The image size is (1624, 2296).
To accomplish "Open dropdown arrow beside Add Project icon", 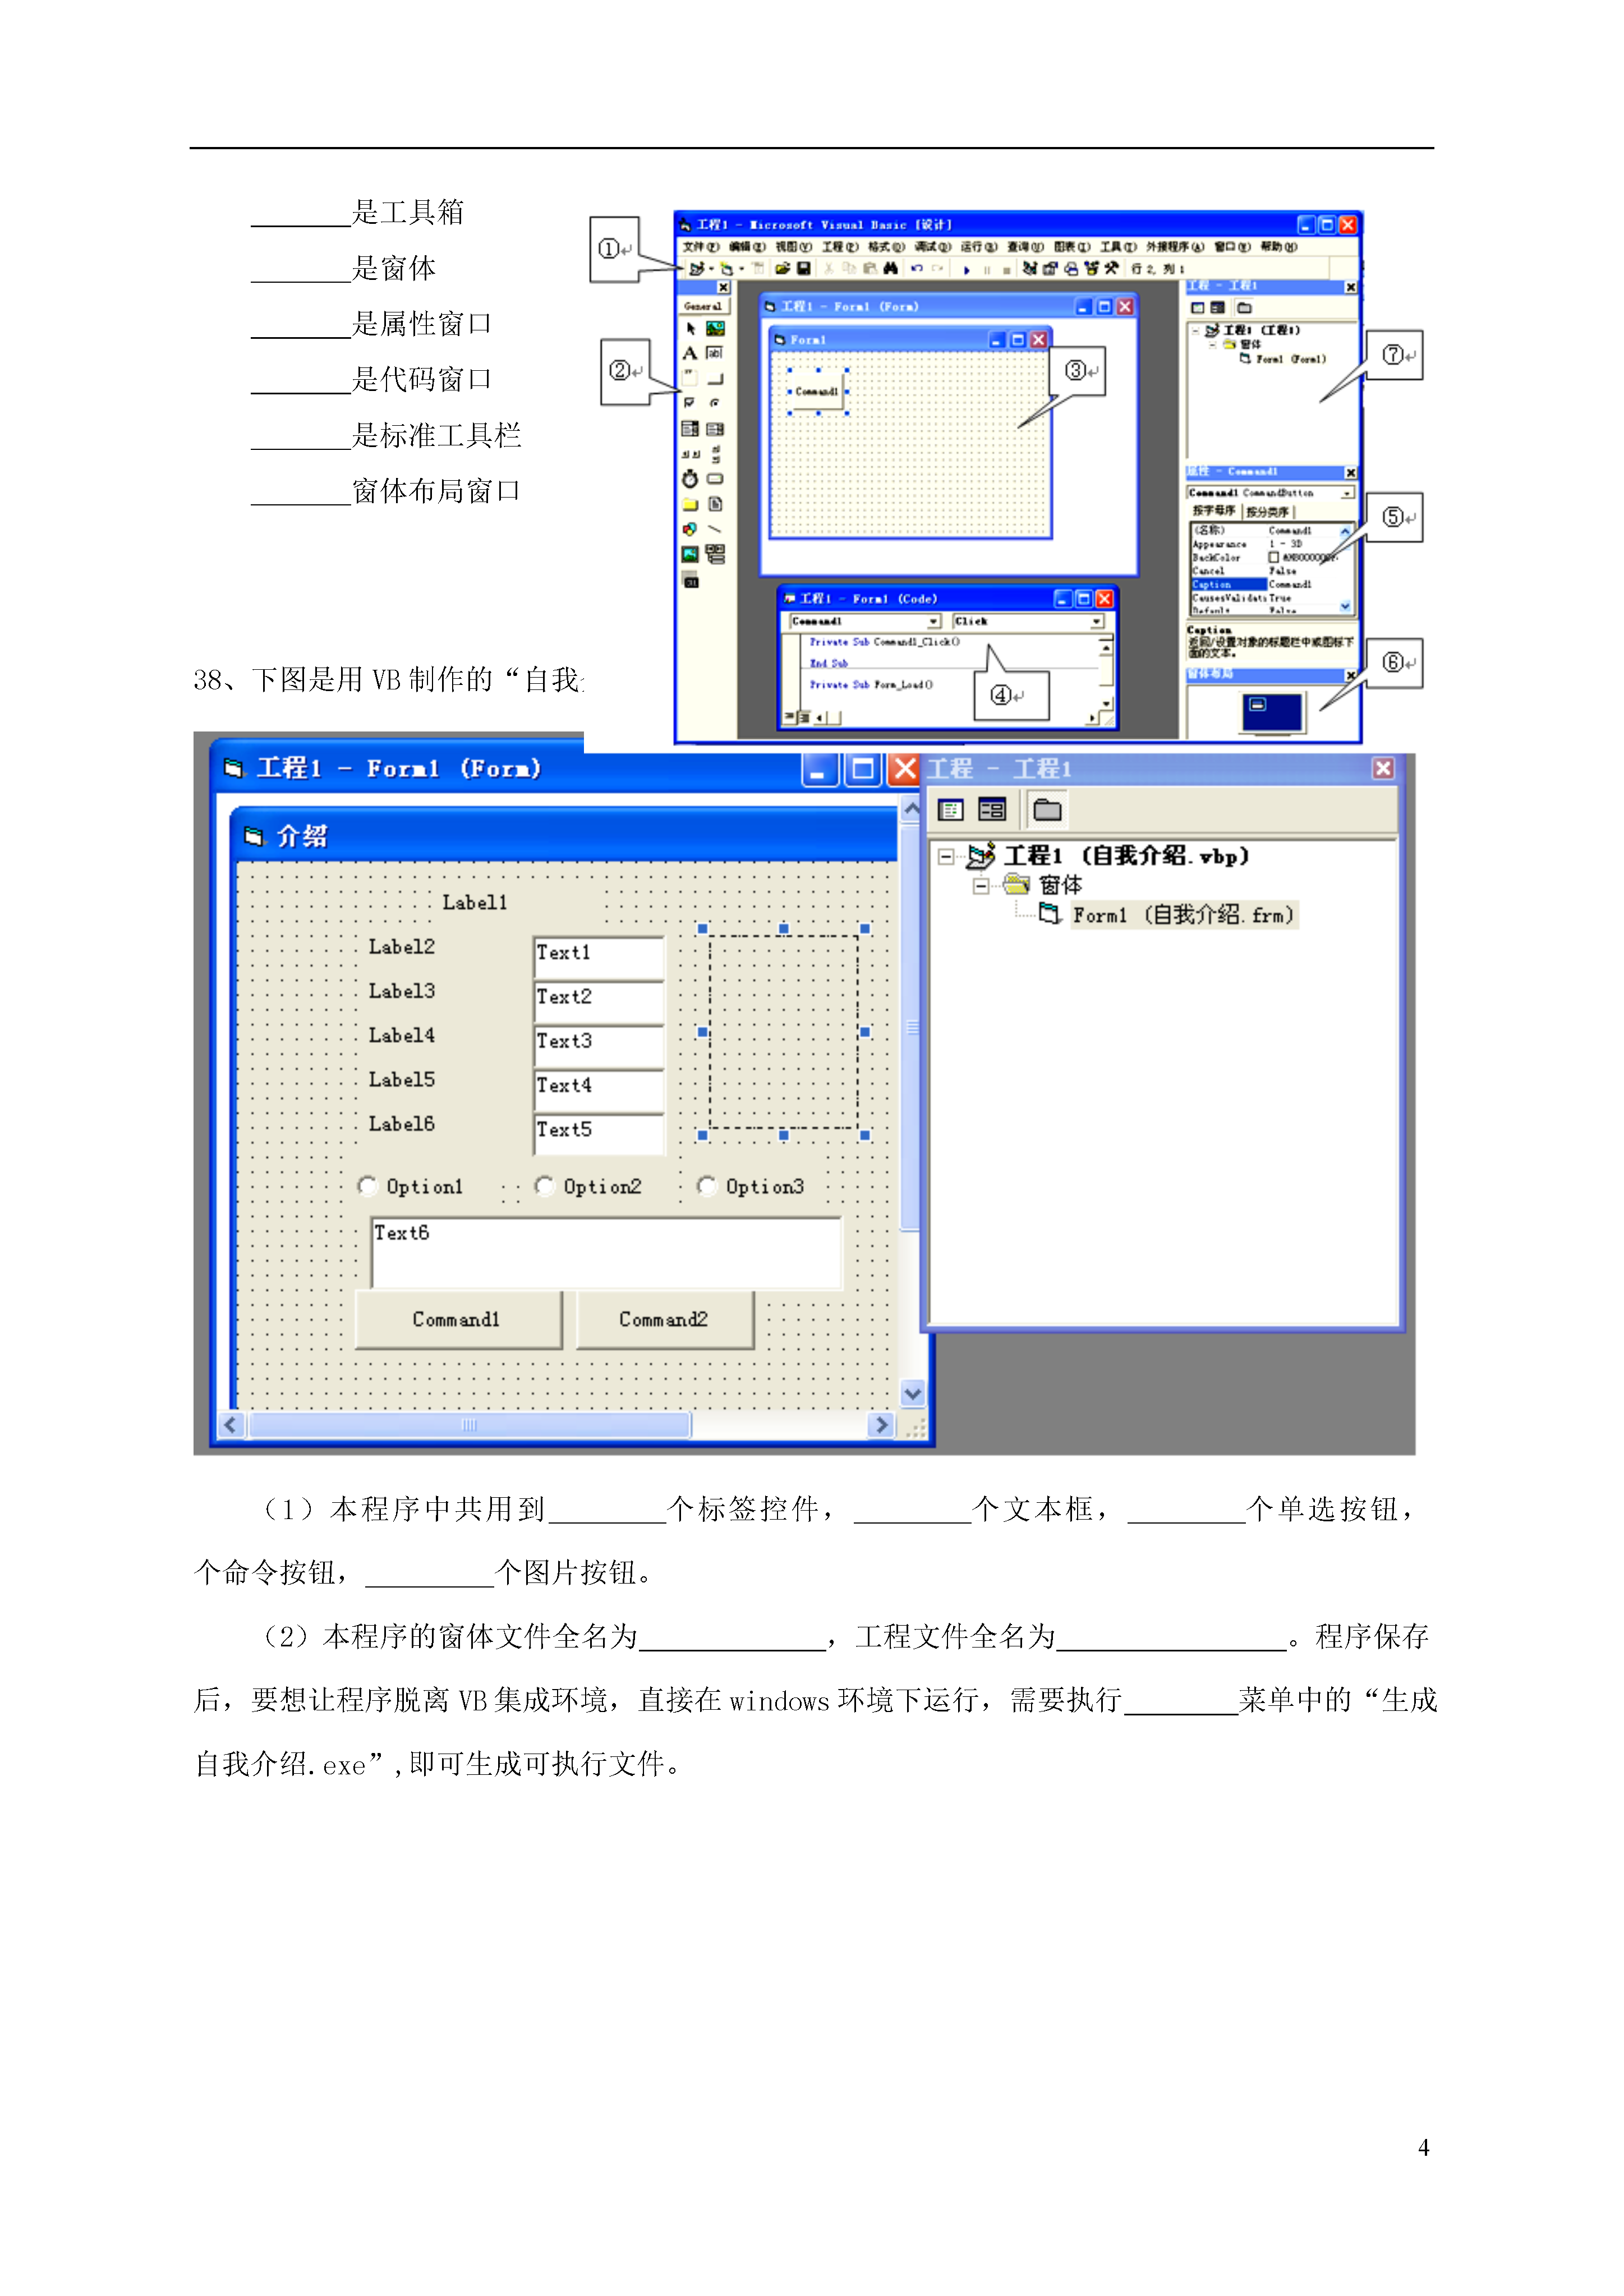I will click(711, 269).
